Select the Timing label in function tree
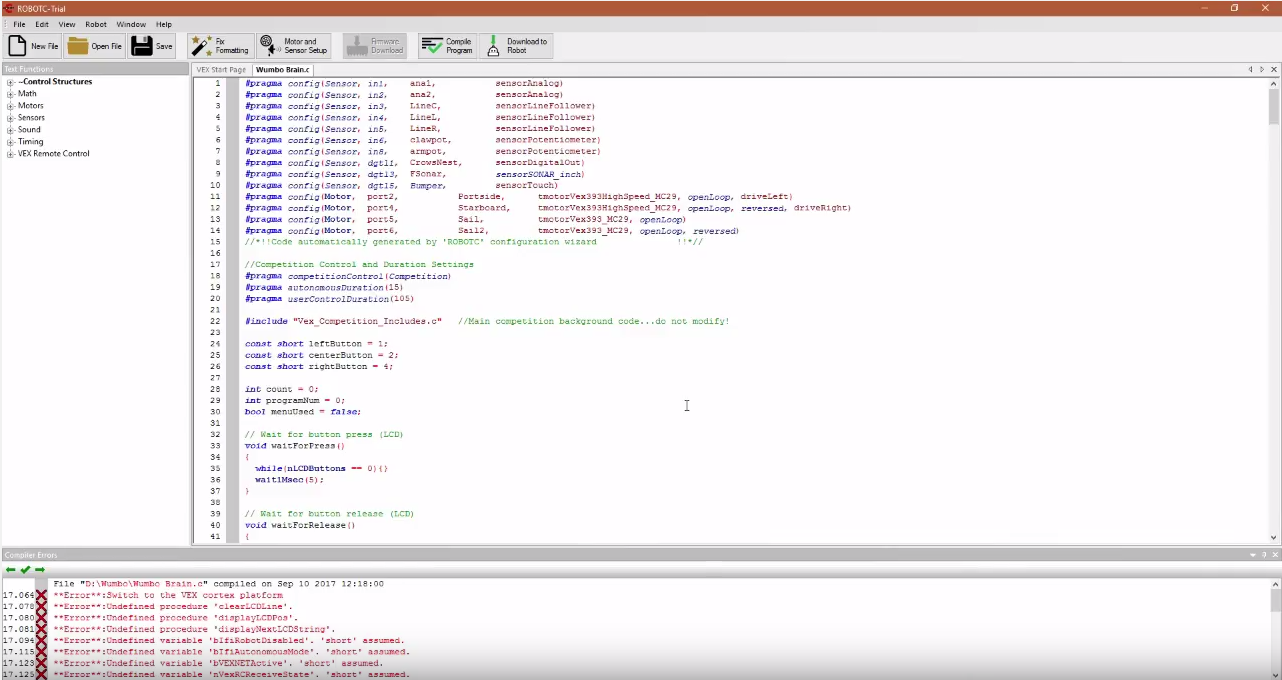 30,142
